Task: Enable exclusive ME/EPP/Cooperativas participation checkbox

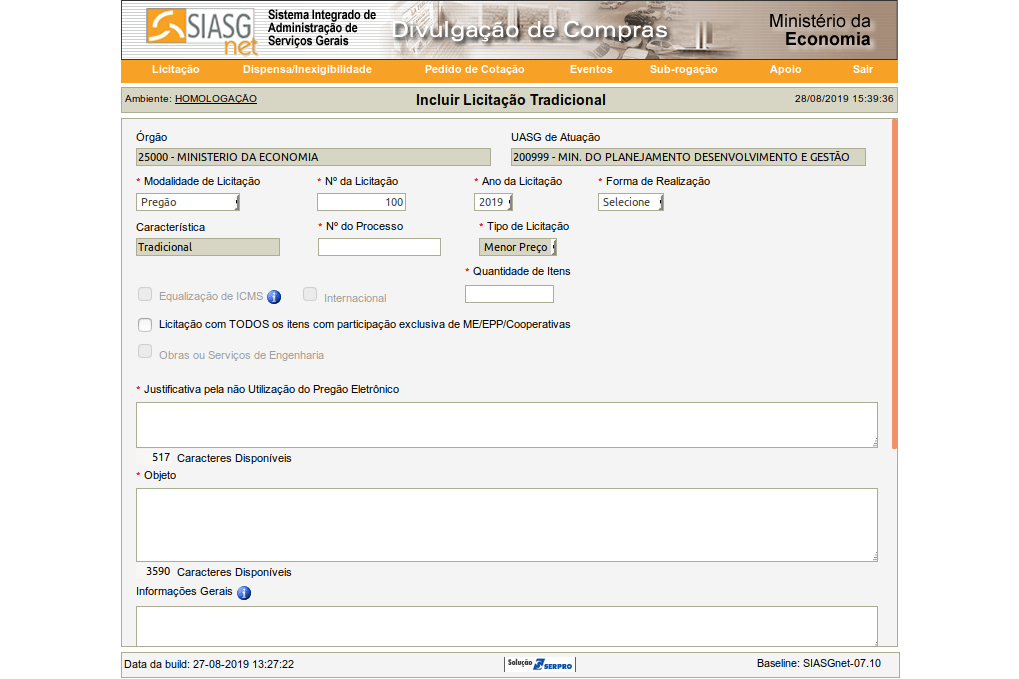Action: 145,324
